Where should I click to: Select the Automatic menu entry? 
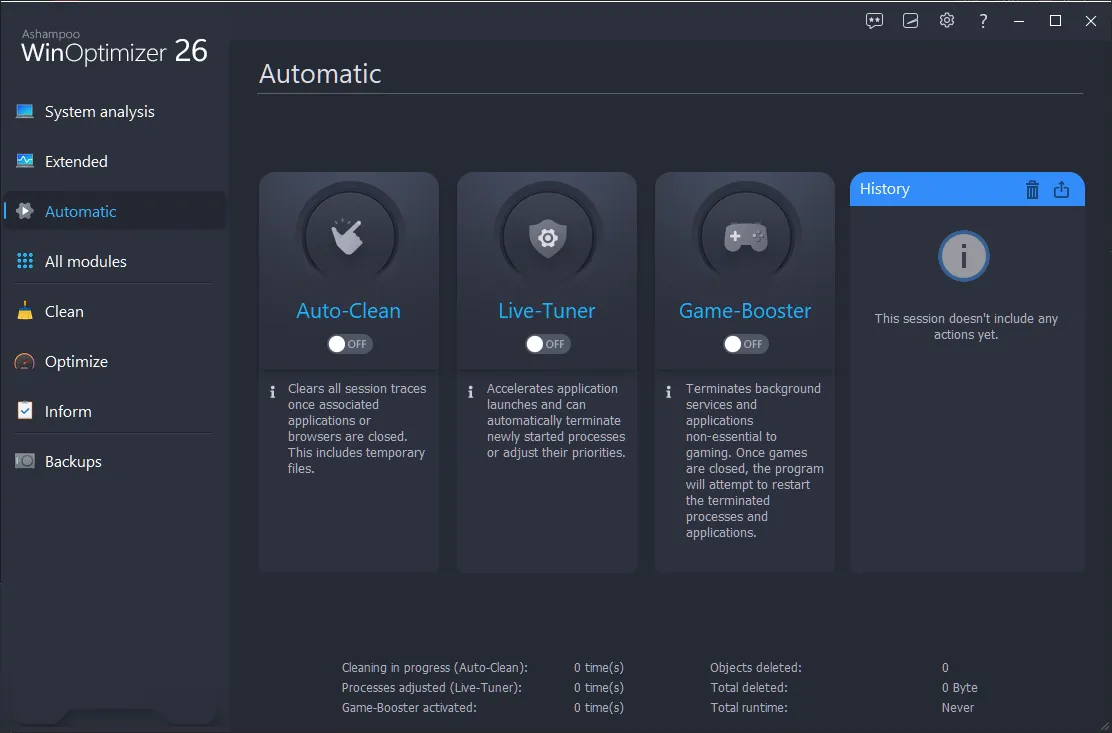coord(80,211)
